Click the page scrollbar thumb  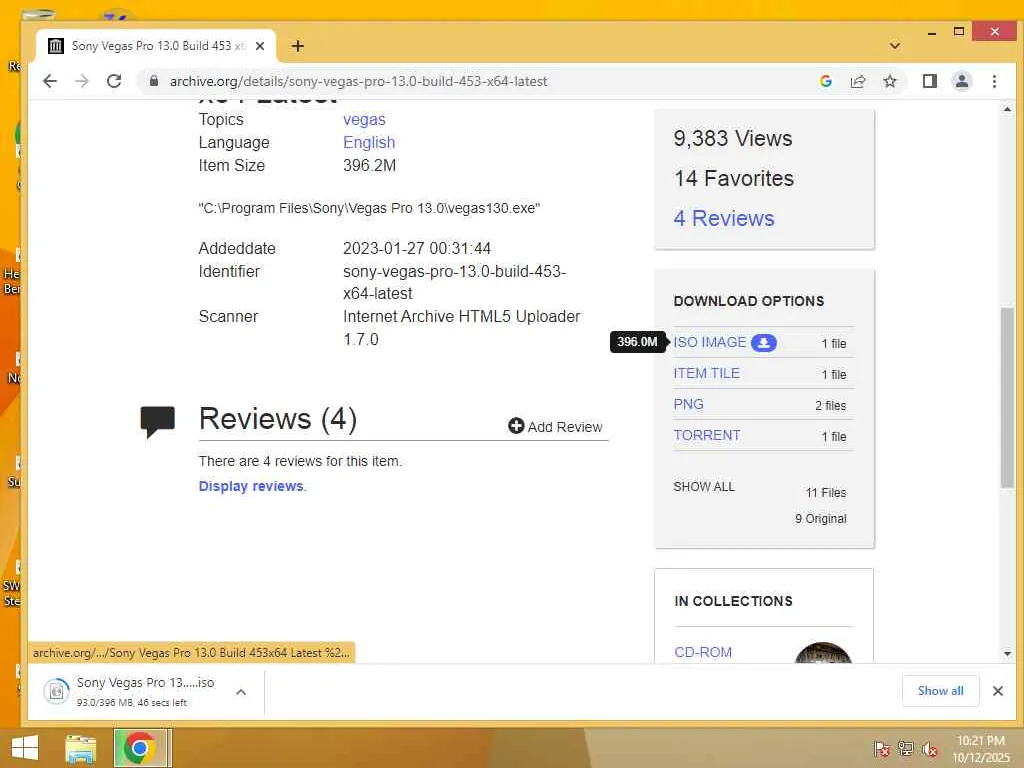coord(1007,398)
